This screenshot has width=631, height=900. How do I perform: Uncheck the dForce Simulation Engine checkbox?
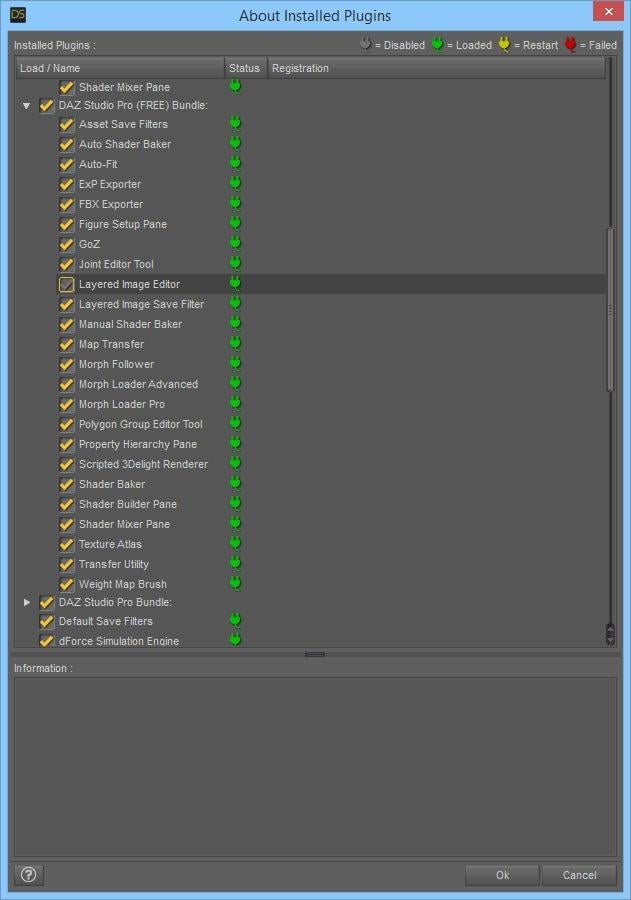[47, 640]
